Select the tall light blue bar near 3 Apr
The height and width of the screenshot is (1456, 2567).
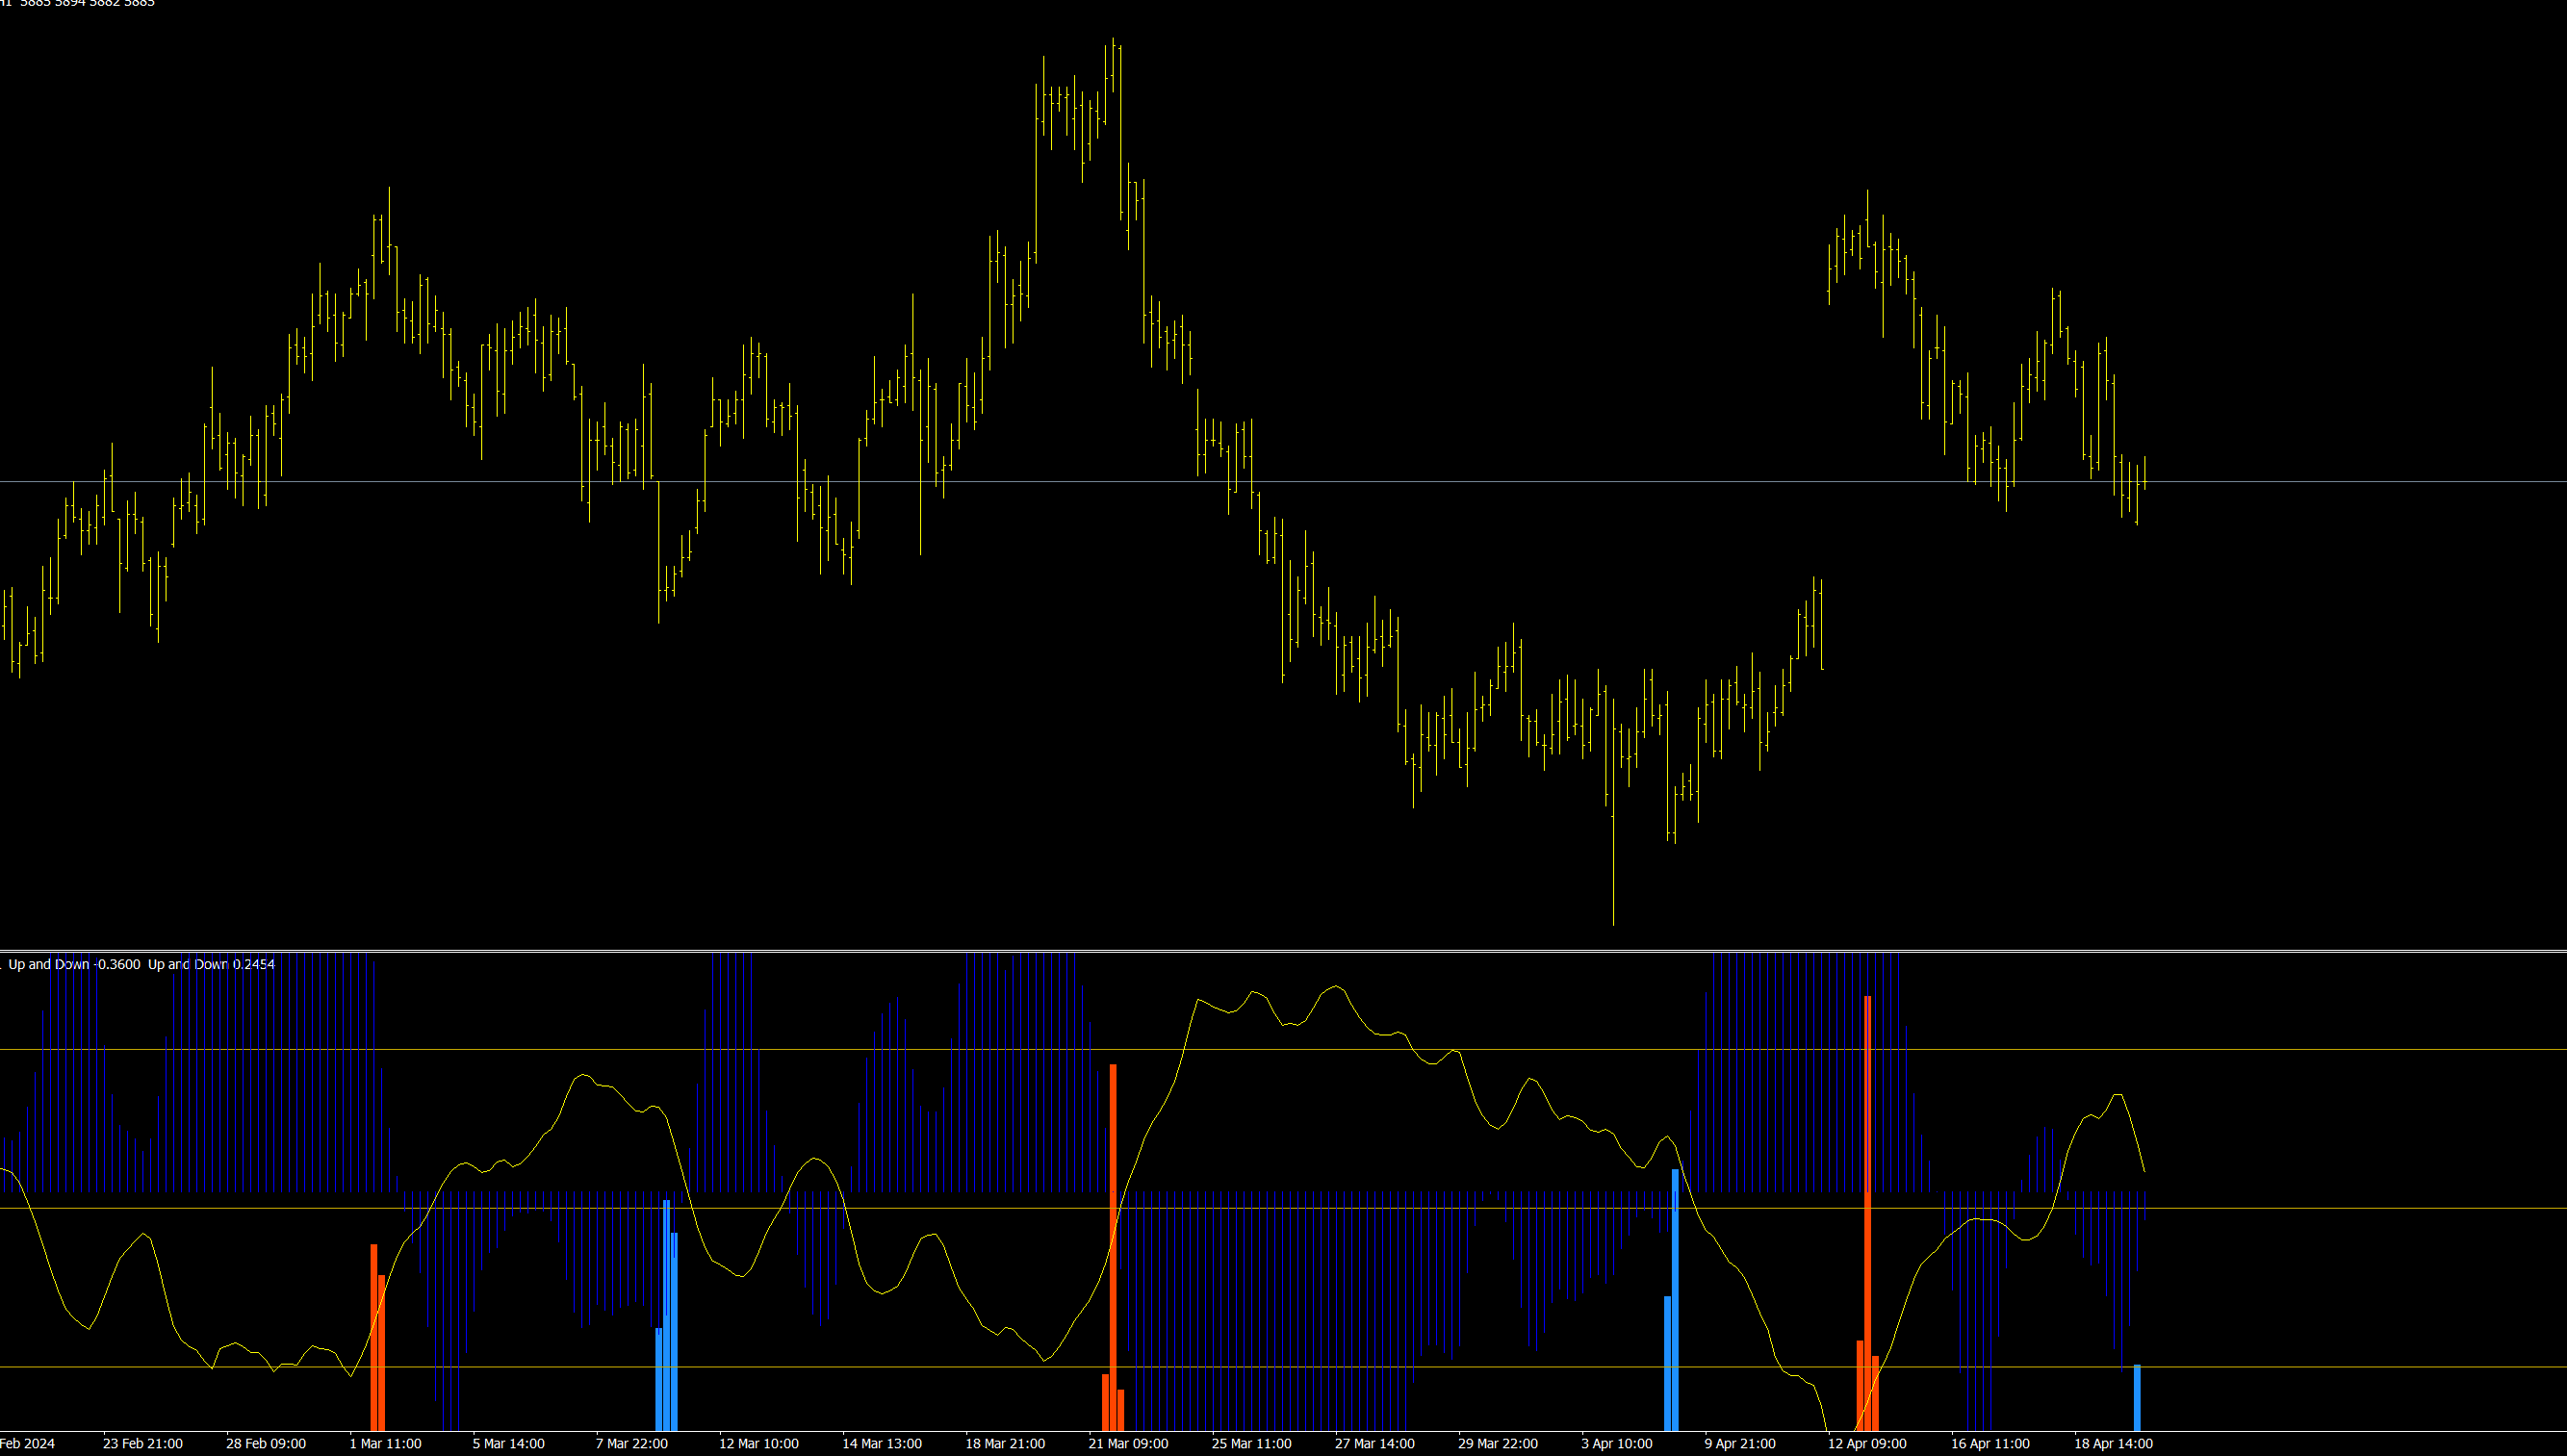click(x=1675, y=1300)
